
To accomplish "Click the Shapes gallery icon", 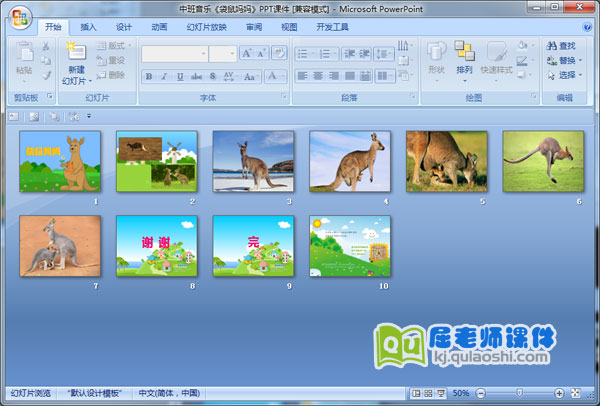I will coord(436,52).
